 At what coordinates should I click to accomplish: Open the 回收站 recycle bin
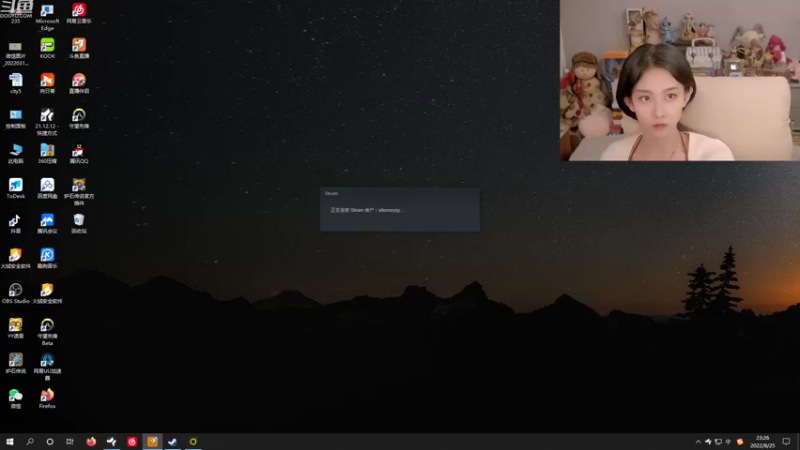[x=79, y=224]
